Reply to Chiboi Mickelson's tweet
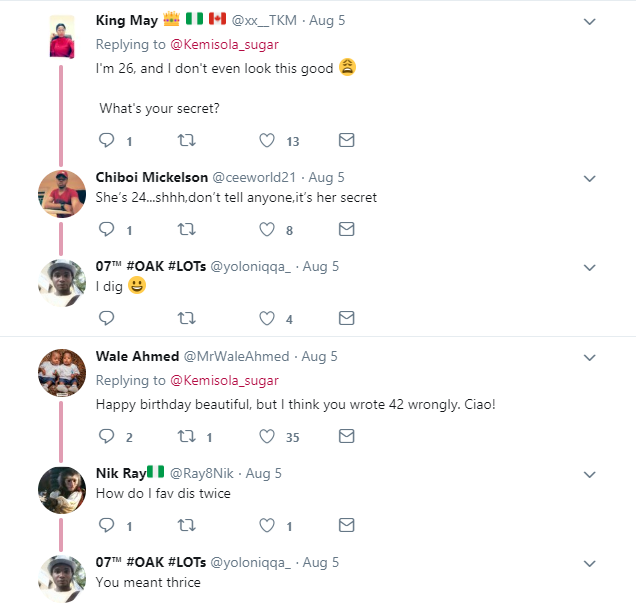The width and height of the screenshot is (636, 606). [x=107, y=229]
